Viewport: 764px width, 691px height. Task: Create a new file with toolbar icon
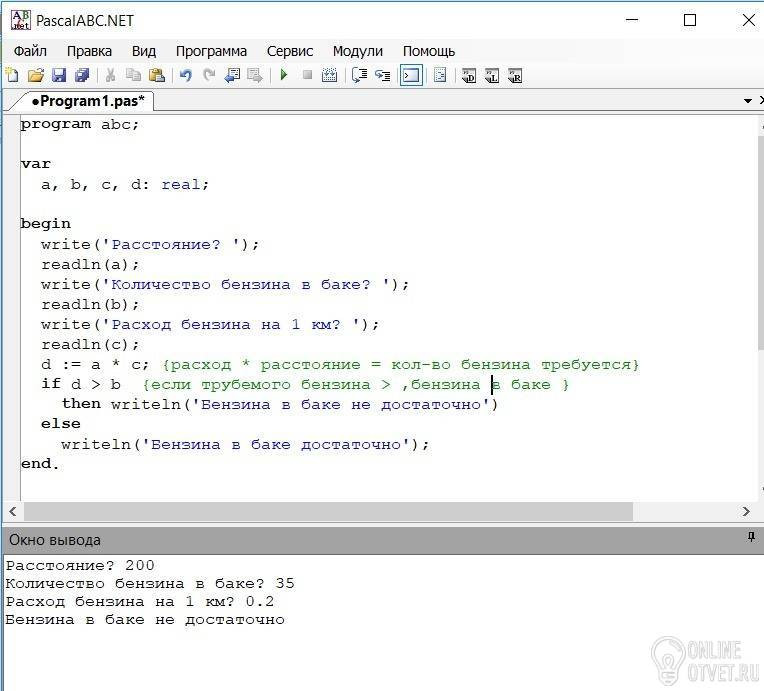[x=12, y=76]
